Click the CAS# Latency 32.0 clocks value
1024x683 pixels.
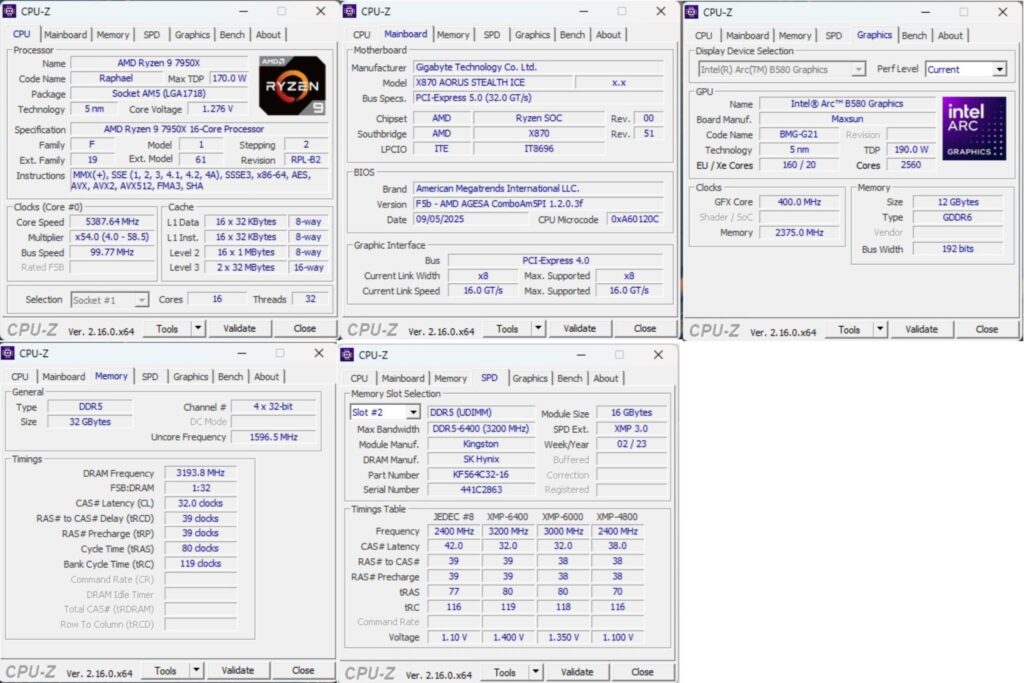click(200, 503)
